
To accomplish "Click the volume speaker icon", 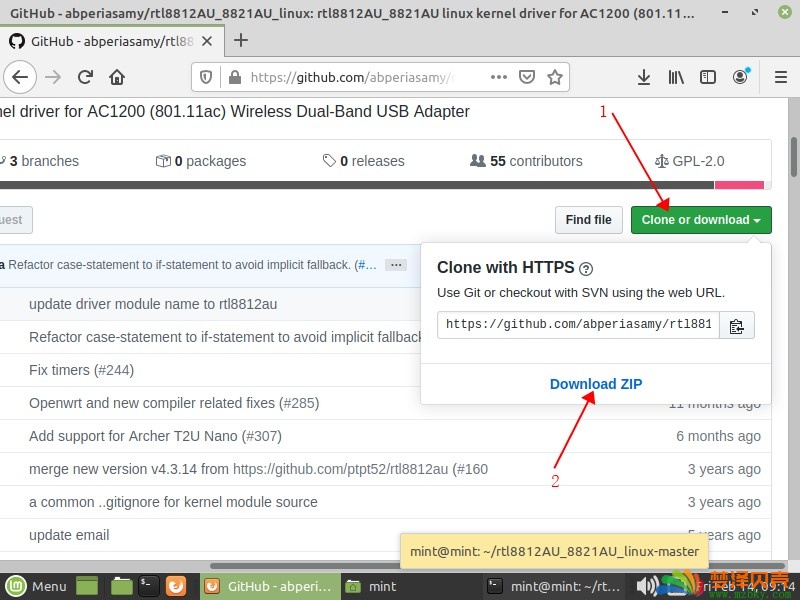I will click(x=646, y=586).
